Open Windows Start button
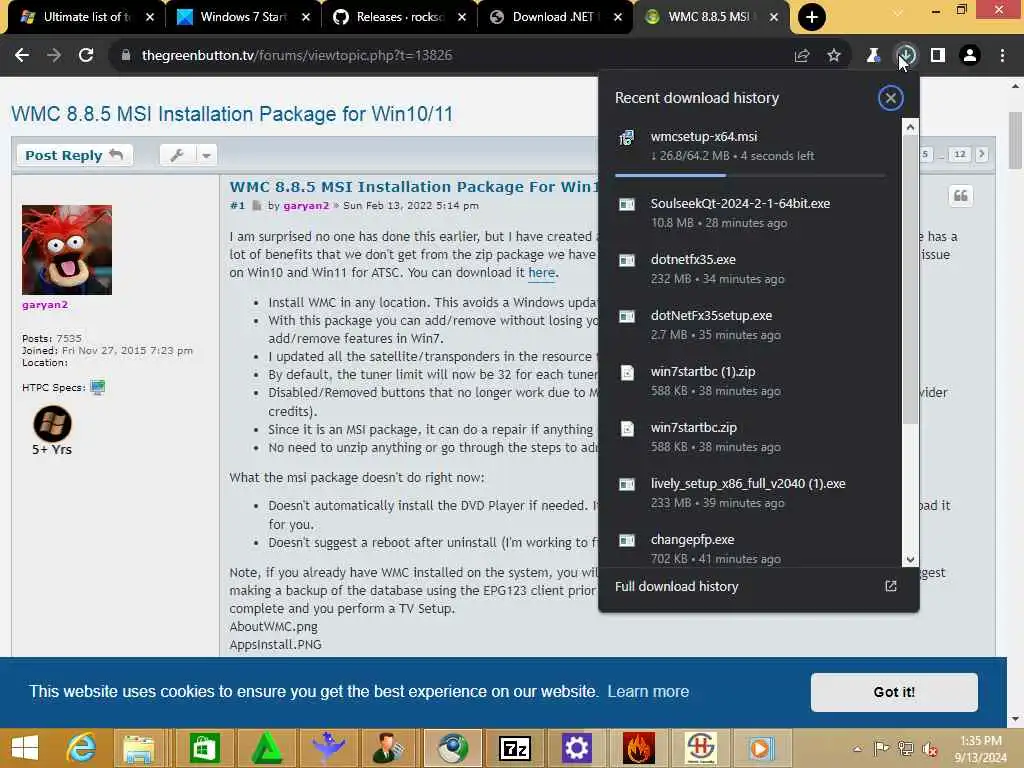 tap(25, 748)
